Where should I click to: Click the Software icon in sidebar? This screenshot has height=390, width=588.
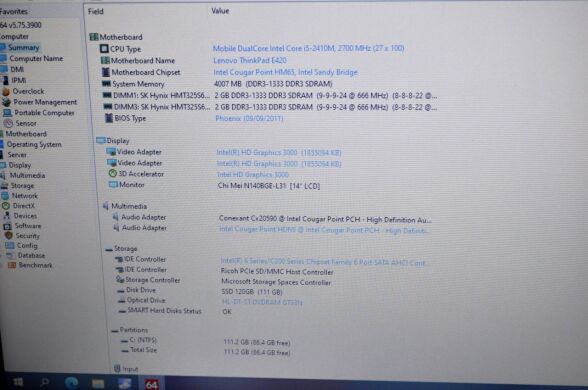tap(7, 226)
